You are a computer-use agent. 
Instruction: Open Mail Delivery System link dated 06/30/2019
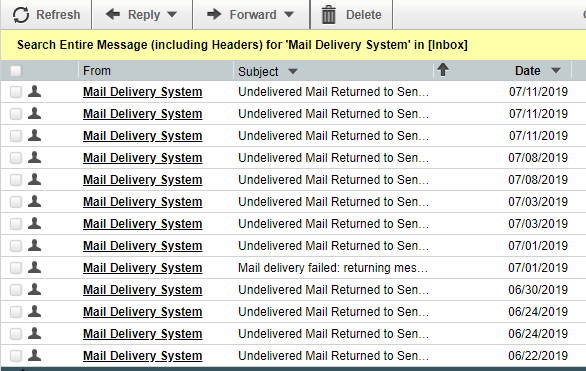tap(142, 290)
